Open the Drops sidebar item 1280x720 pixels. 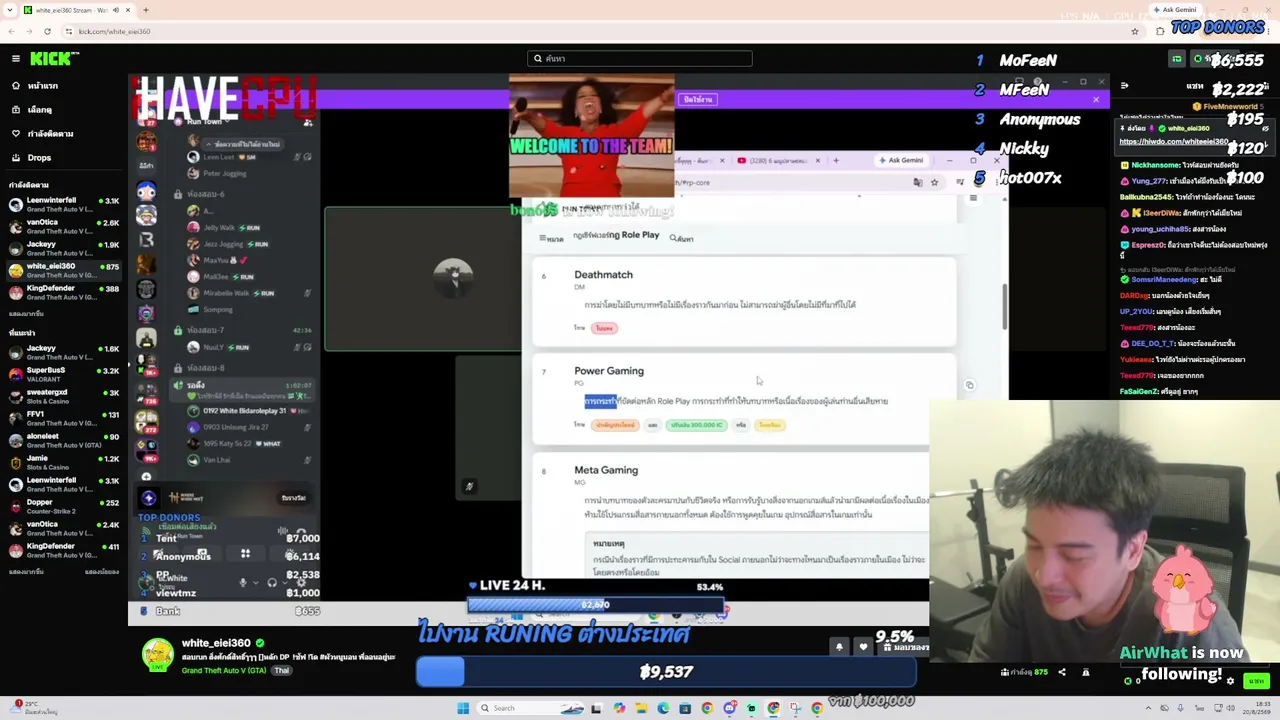[39, 158]
